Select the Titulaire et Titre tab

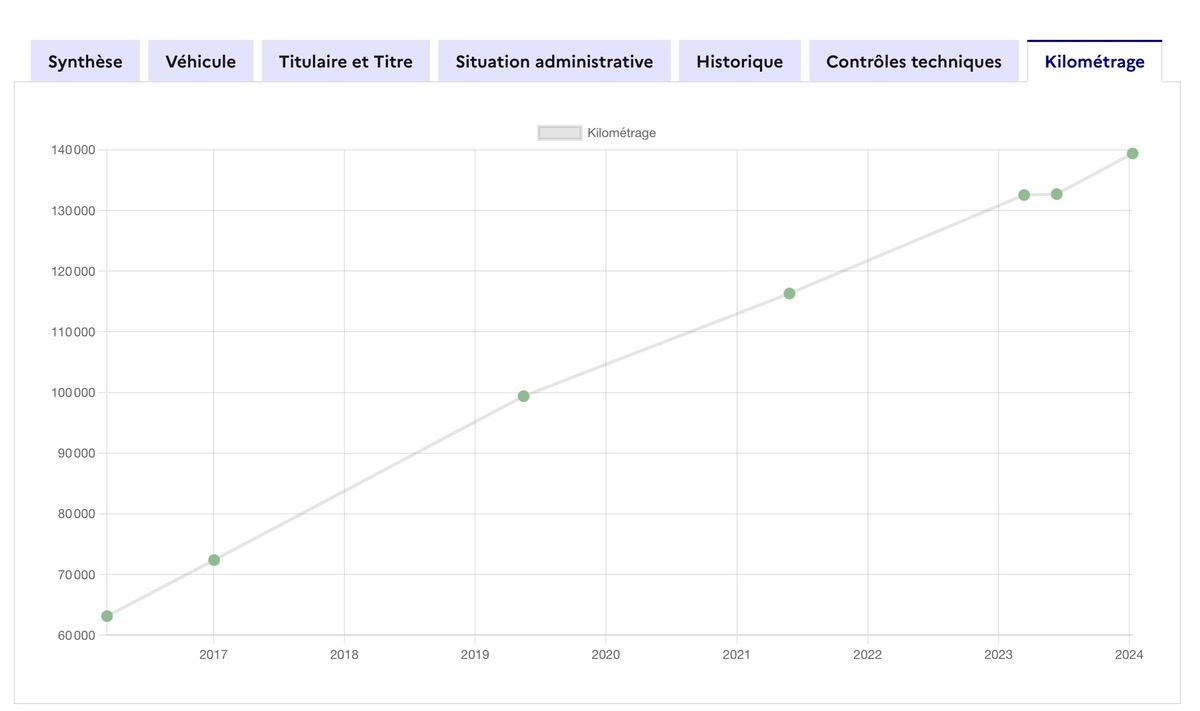click(346, 62)
